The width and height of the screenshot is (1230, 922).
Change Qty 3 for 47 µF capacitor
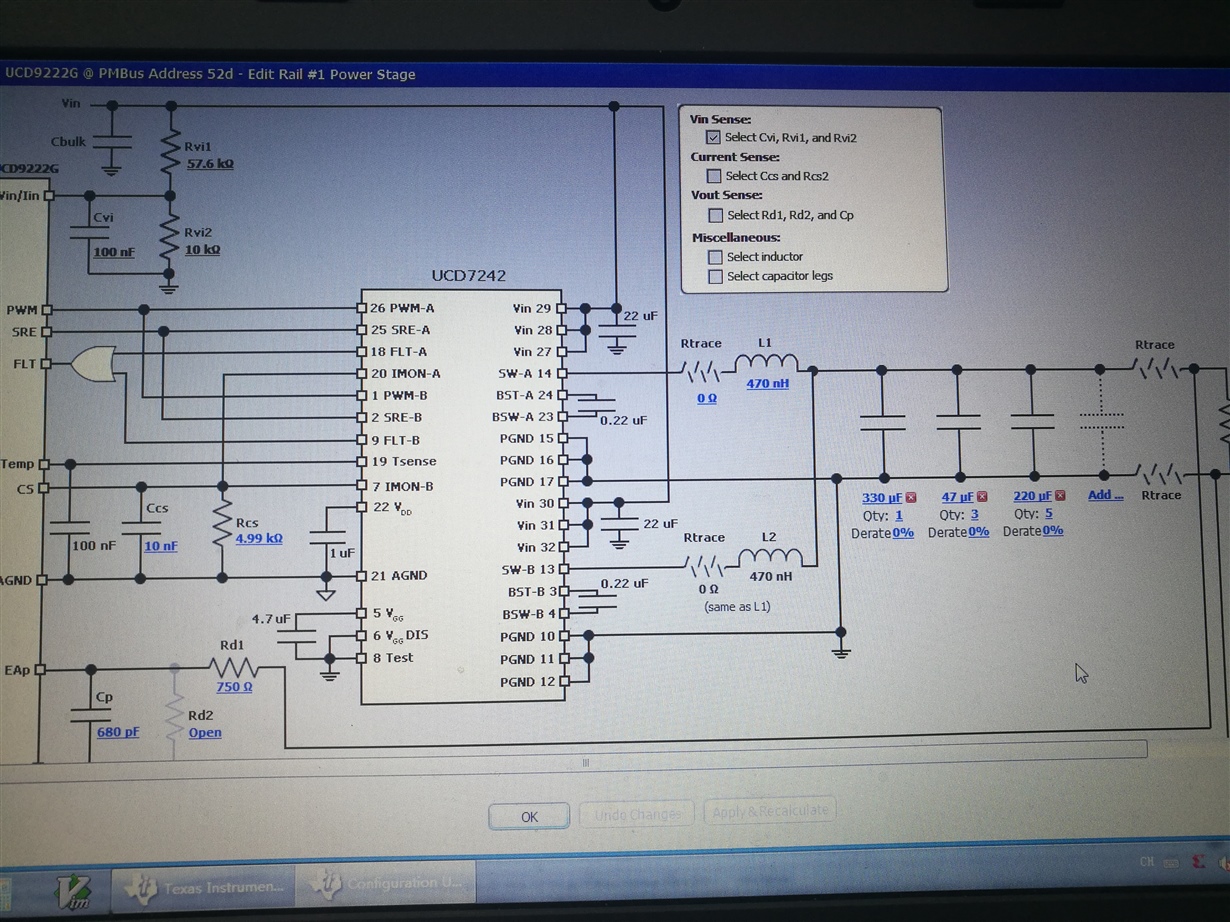[x=974, y=515]
